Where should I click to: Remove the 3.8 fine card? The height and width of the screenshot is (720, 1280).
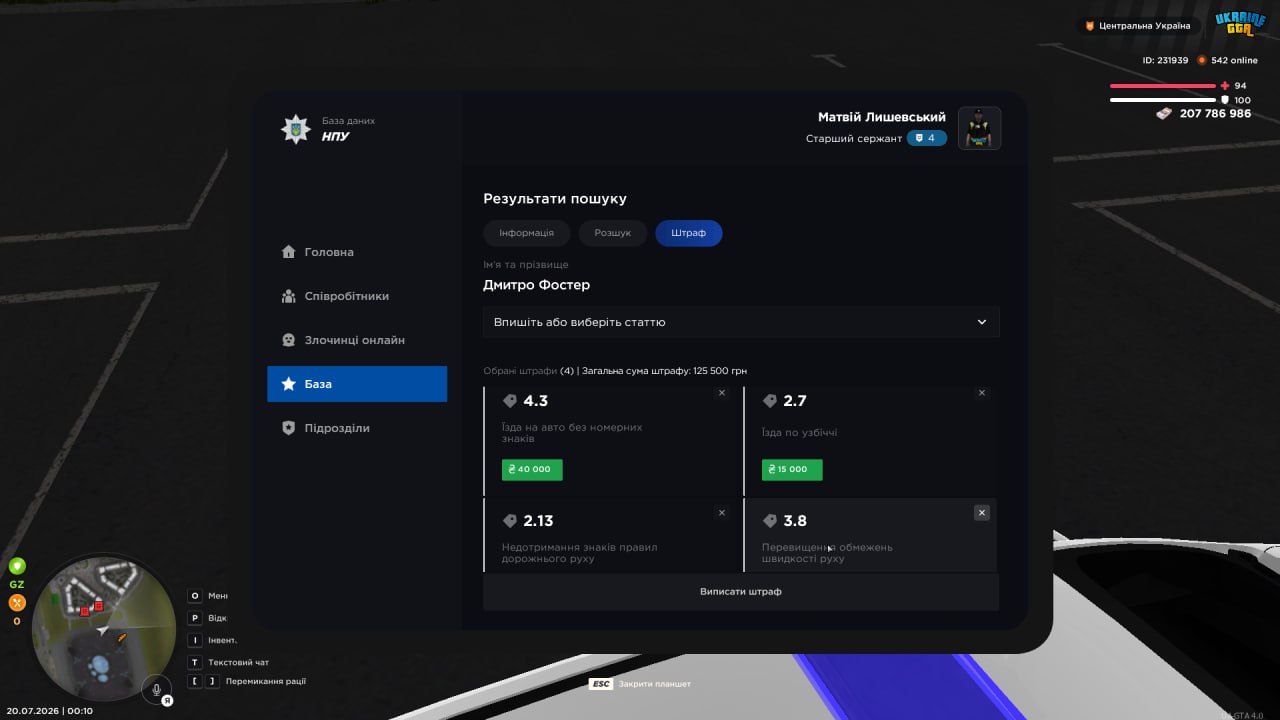(x=982, y=513)
